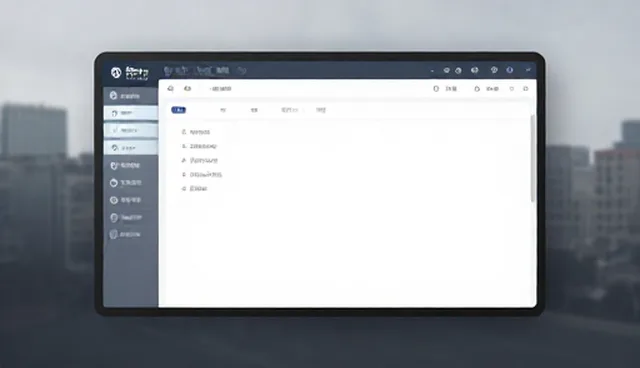
Task: Click the checkmark icon at the header's far right
Action: pos(528,70)
